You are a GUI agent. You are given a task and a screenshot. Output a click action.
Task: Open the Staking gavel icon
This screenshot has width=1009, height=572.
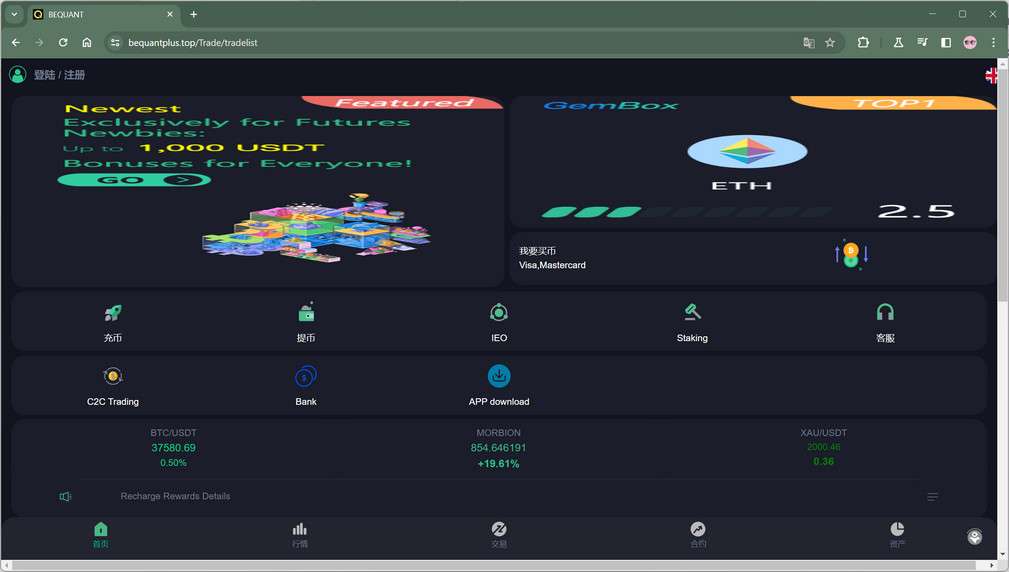[x=692, y=312]
